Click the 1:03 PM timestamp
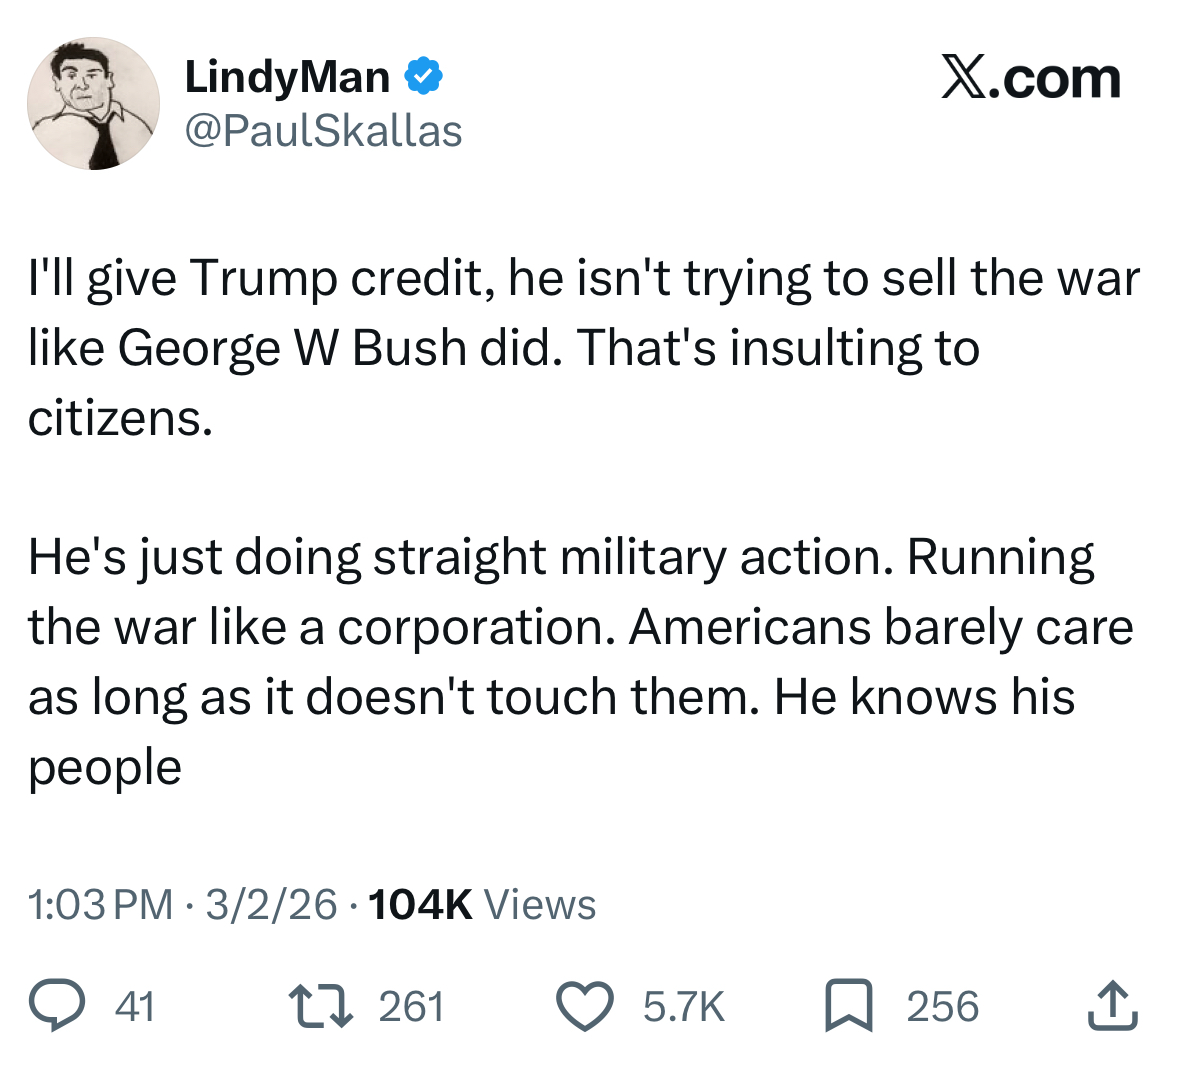 click(x=101, y=904)
